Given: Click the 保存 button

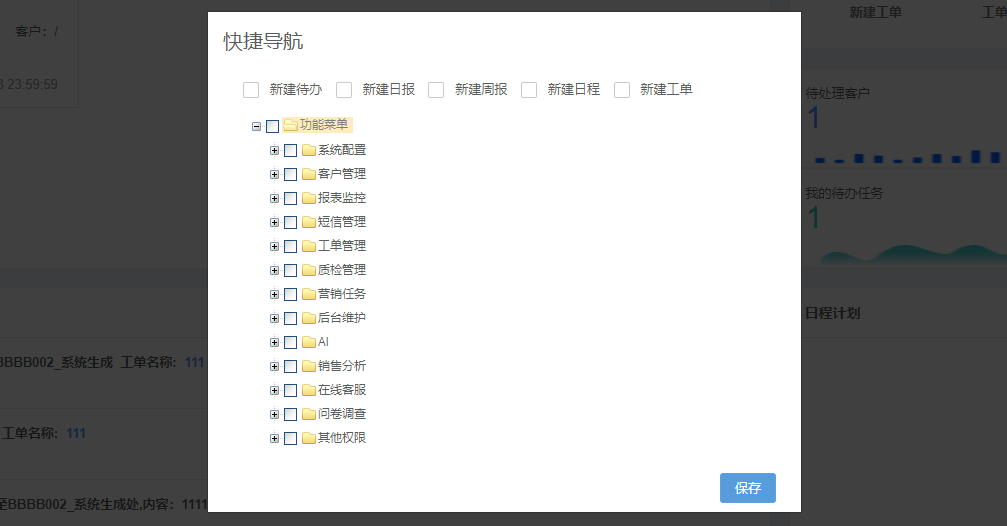Looking at the screenshot, I should tap(747, 488).
